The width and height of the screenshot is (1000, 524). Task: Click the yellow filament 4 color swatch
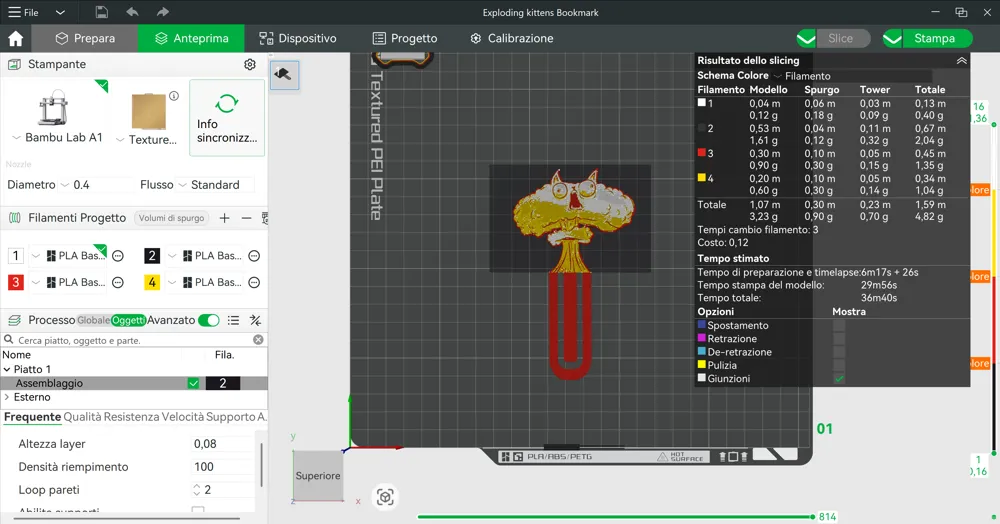coord(152,282)
